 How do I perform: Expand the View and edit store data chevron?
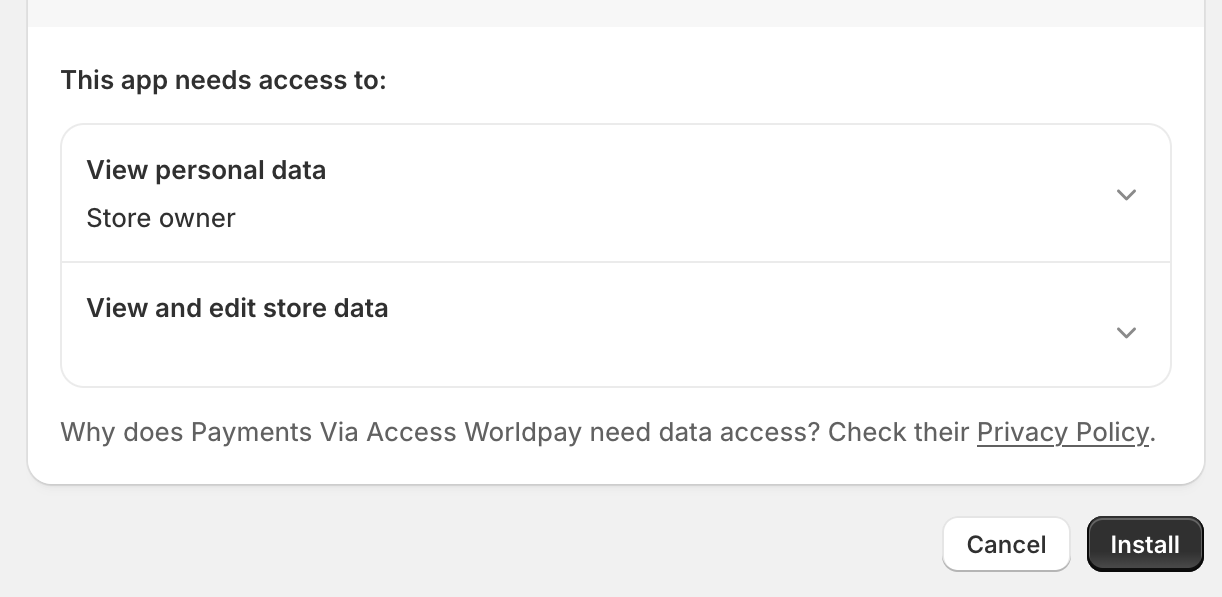(x=1126, y=332)
